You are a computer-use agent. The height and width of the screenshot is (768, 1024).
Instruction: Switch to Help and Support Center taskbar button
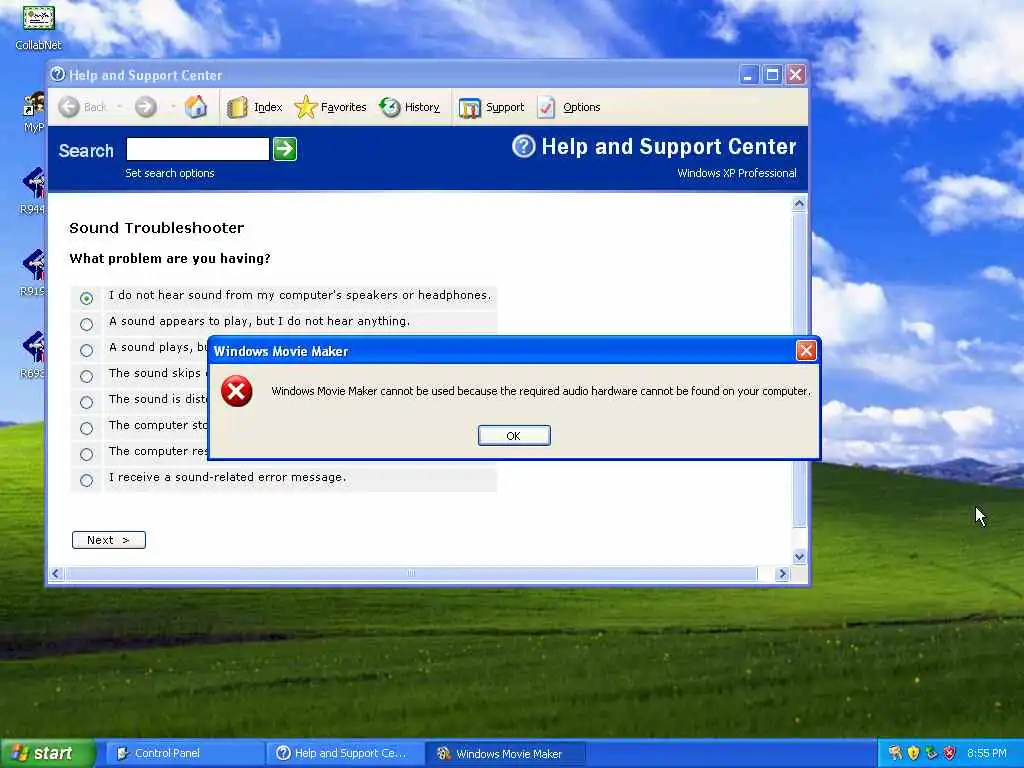pyautogui.click(x=346, y=754)
